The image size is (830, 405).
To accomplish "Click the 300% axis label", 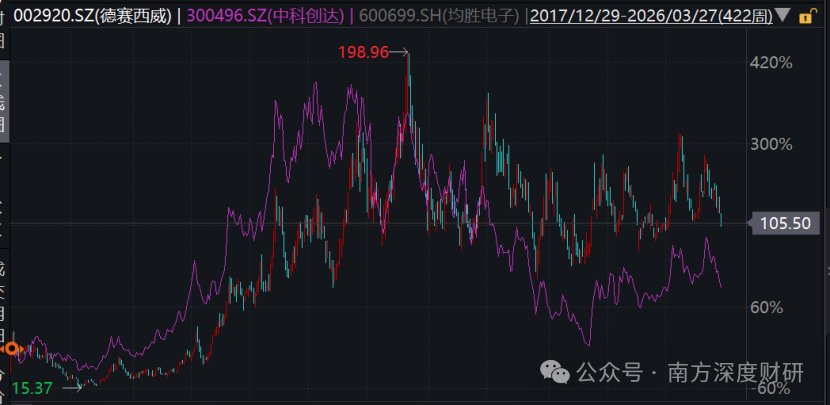I will click(771, 144).
